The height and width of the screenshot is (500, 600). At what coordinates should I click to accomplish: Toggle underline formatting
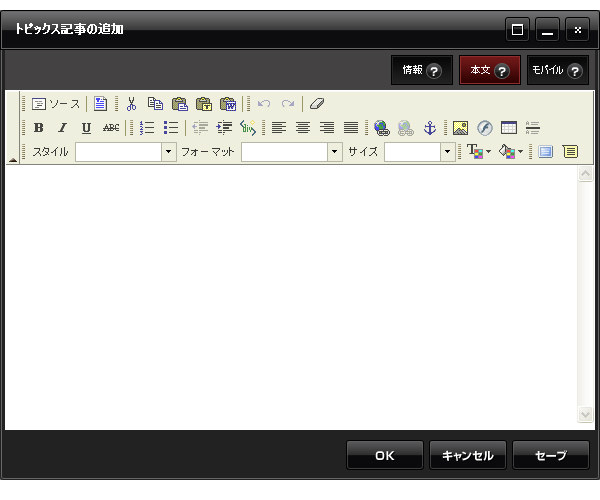point(86,128)
